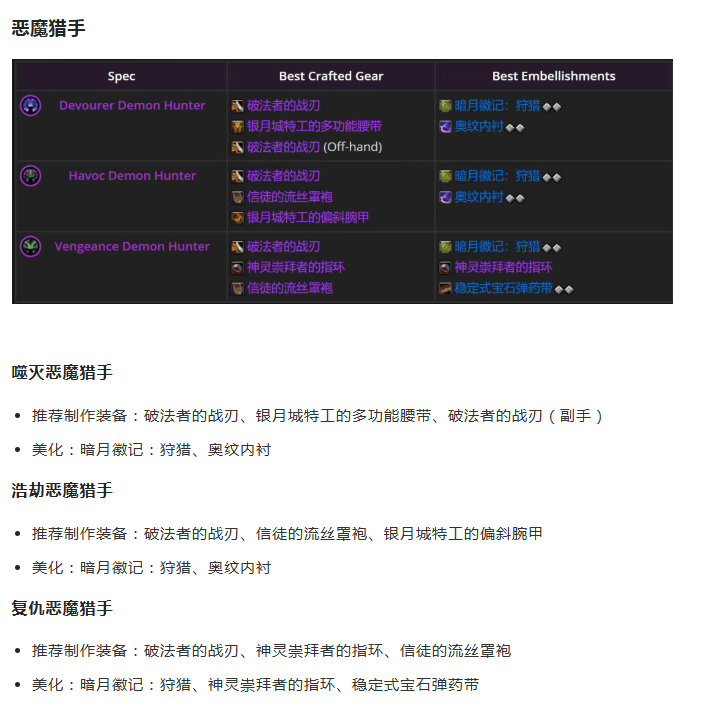Click the Vengeance Demon Hunter spec icon

click(30, 246)
